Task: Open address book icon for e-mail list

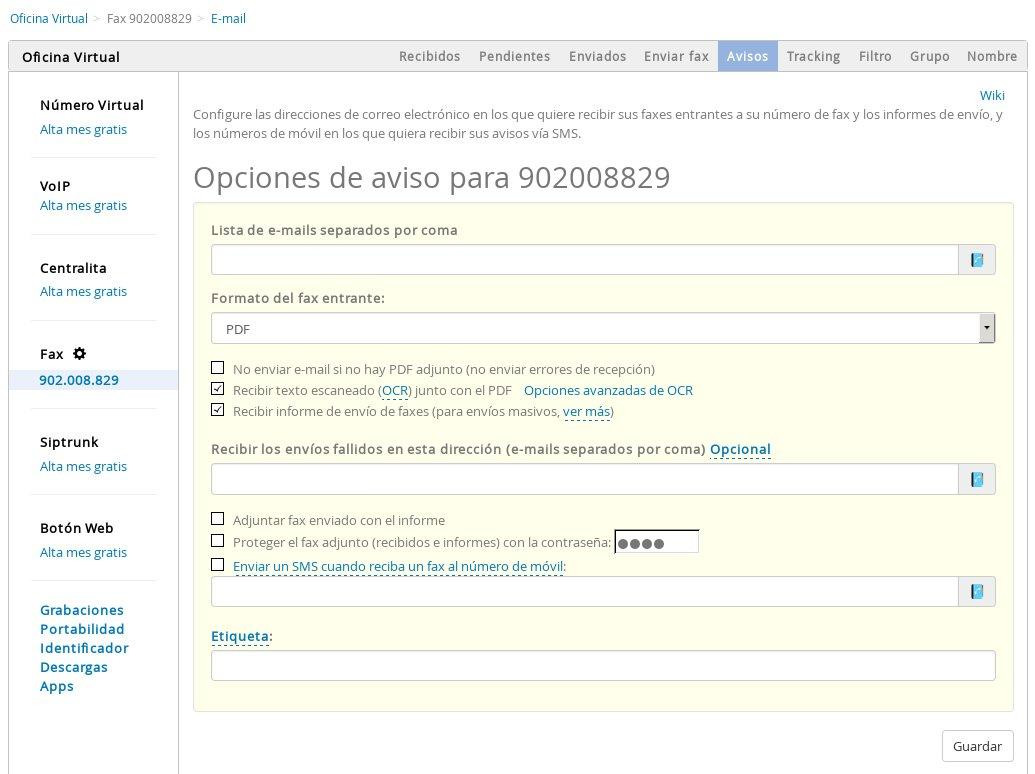Action: (977, 260)
